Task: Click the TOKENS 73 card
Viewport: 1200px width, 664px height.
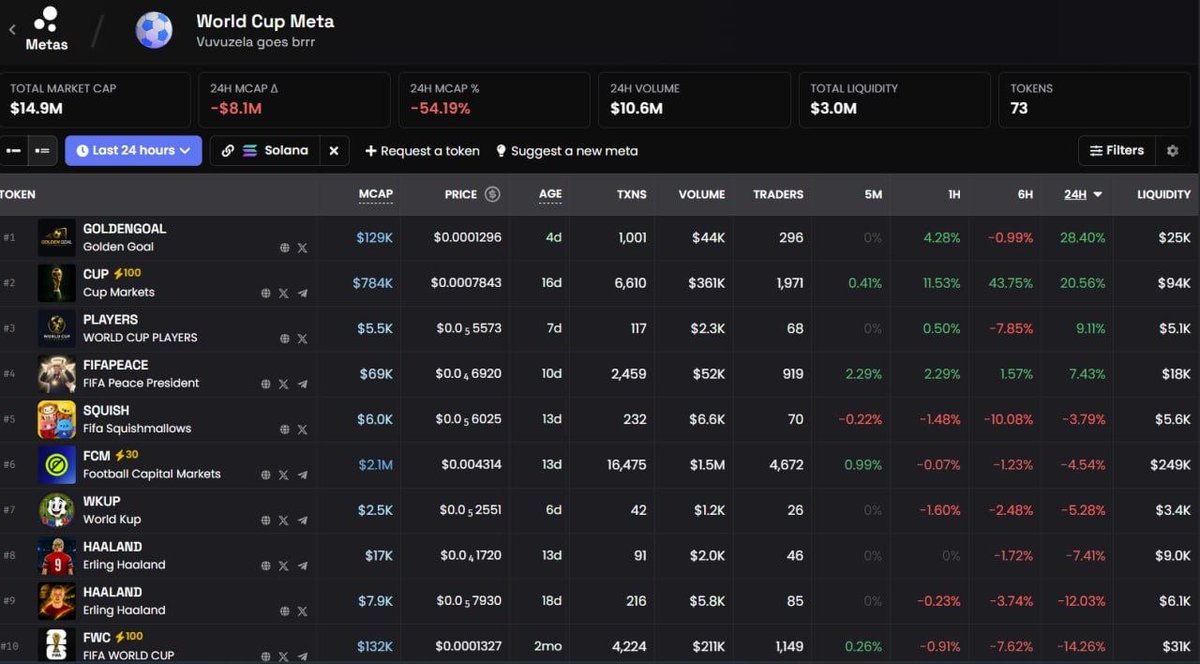Action: 1094,99
